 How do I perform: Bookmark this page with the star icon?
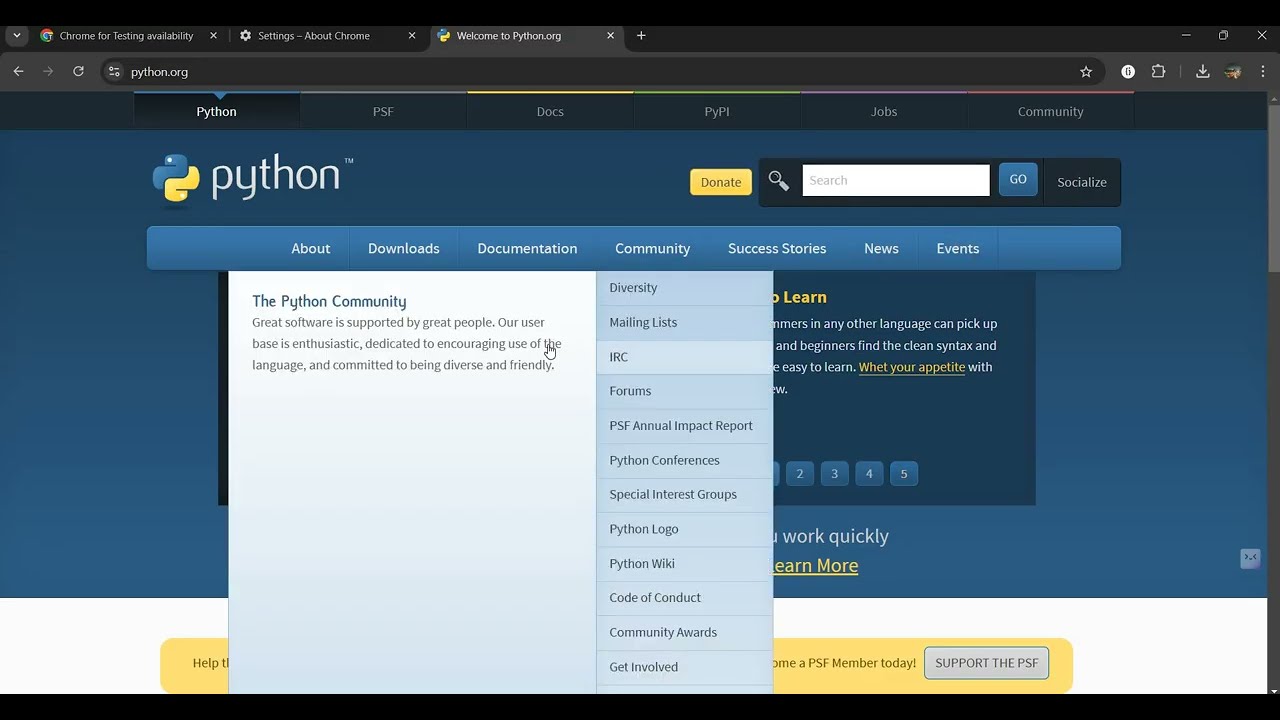click(1086, 72)
